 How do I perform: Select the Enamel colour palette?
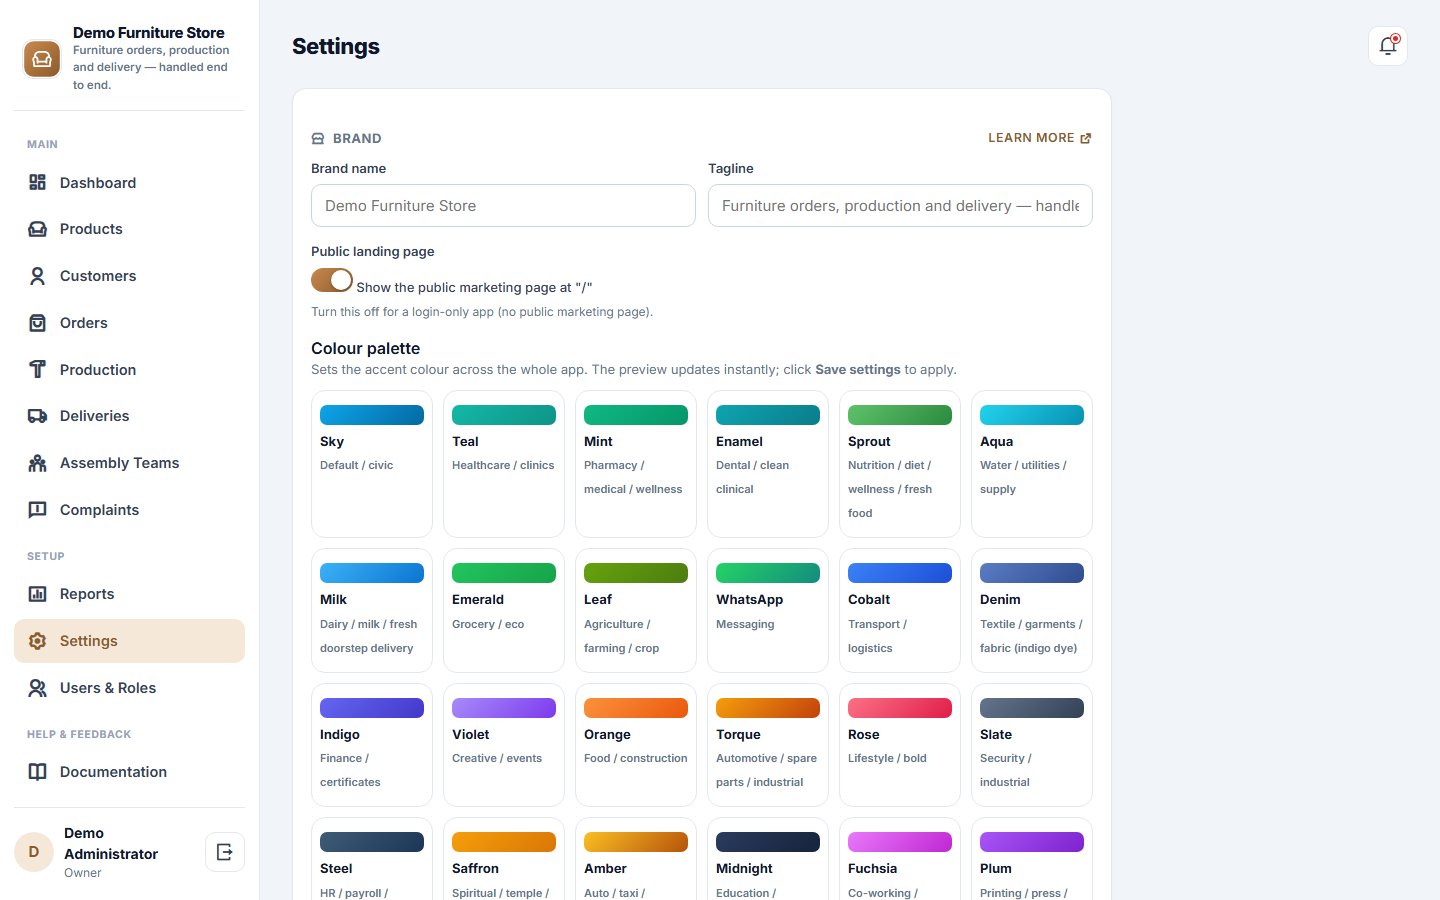(x=768, y=464)
